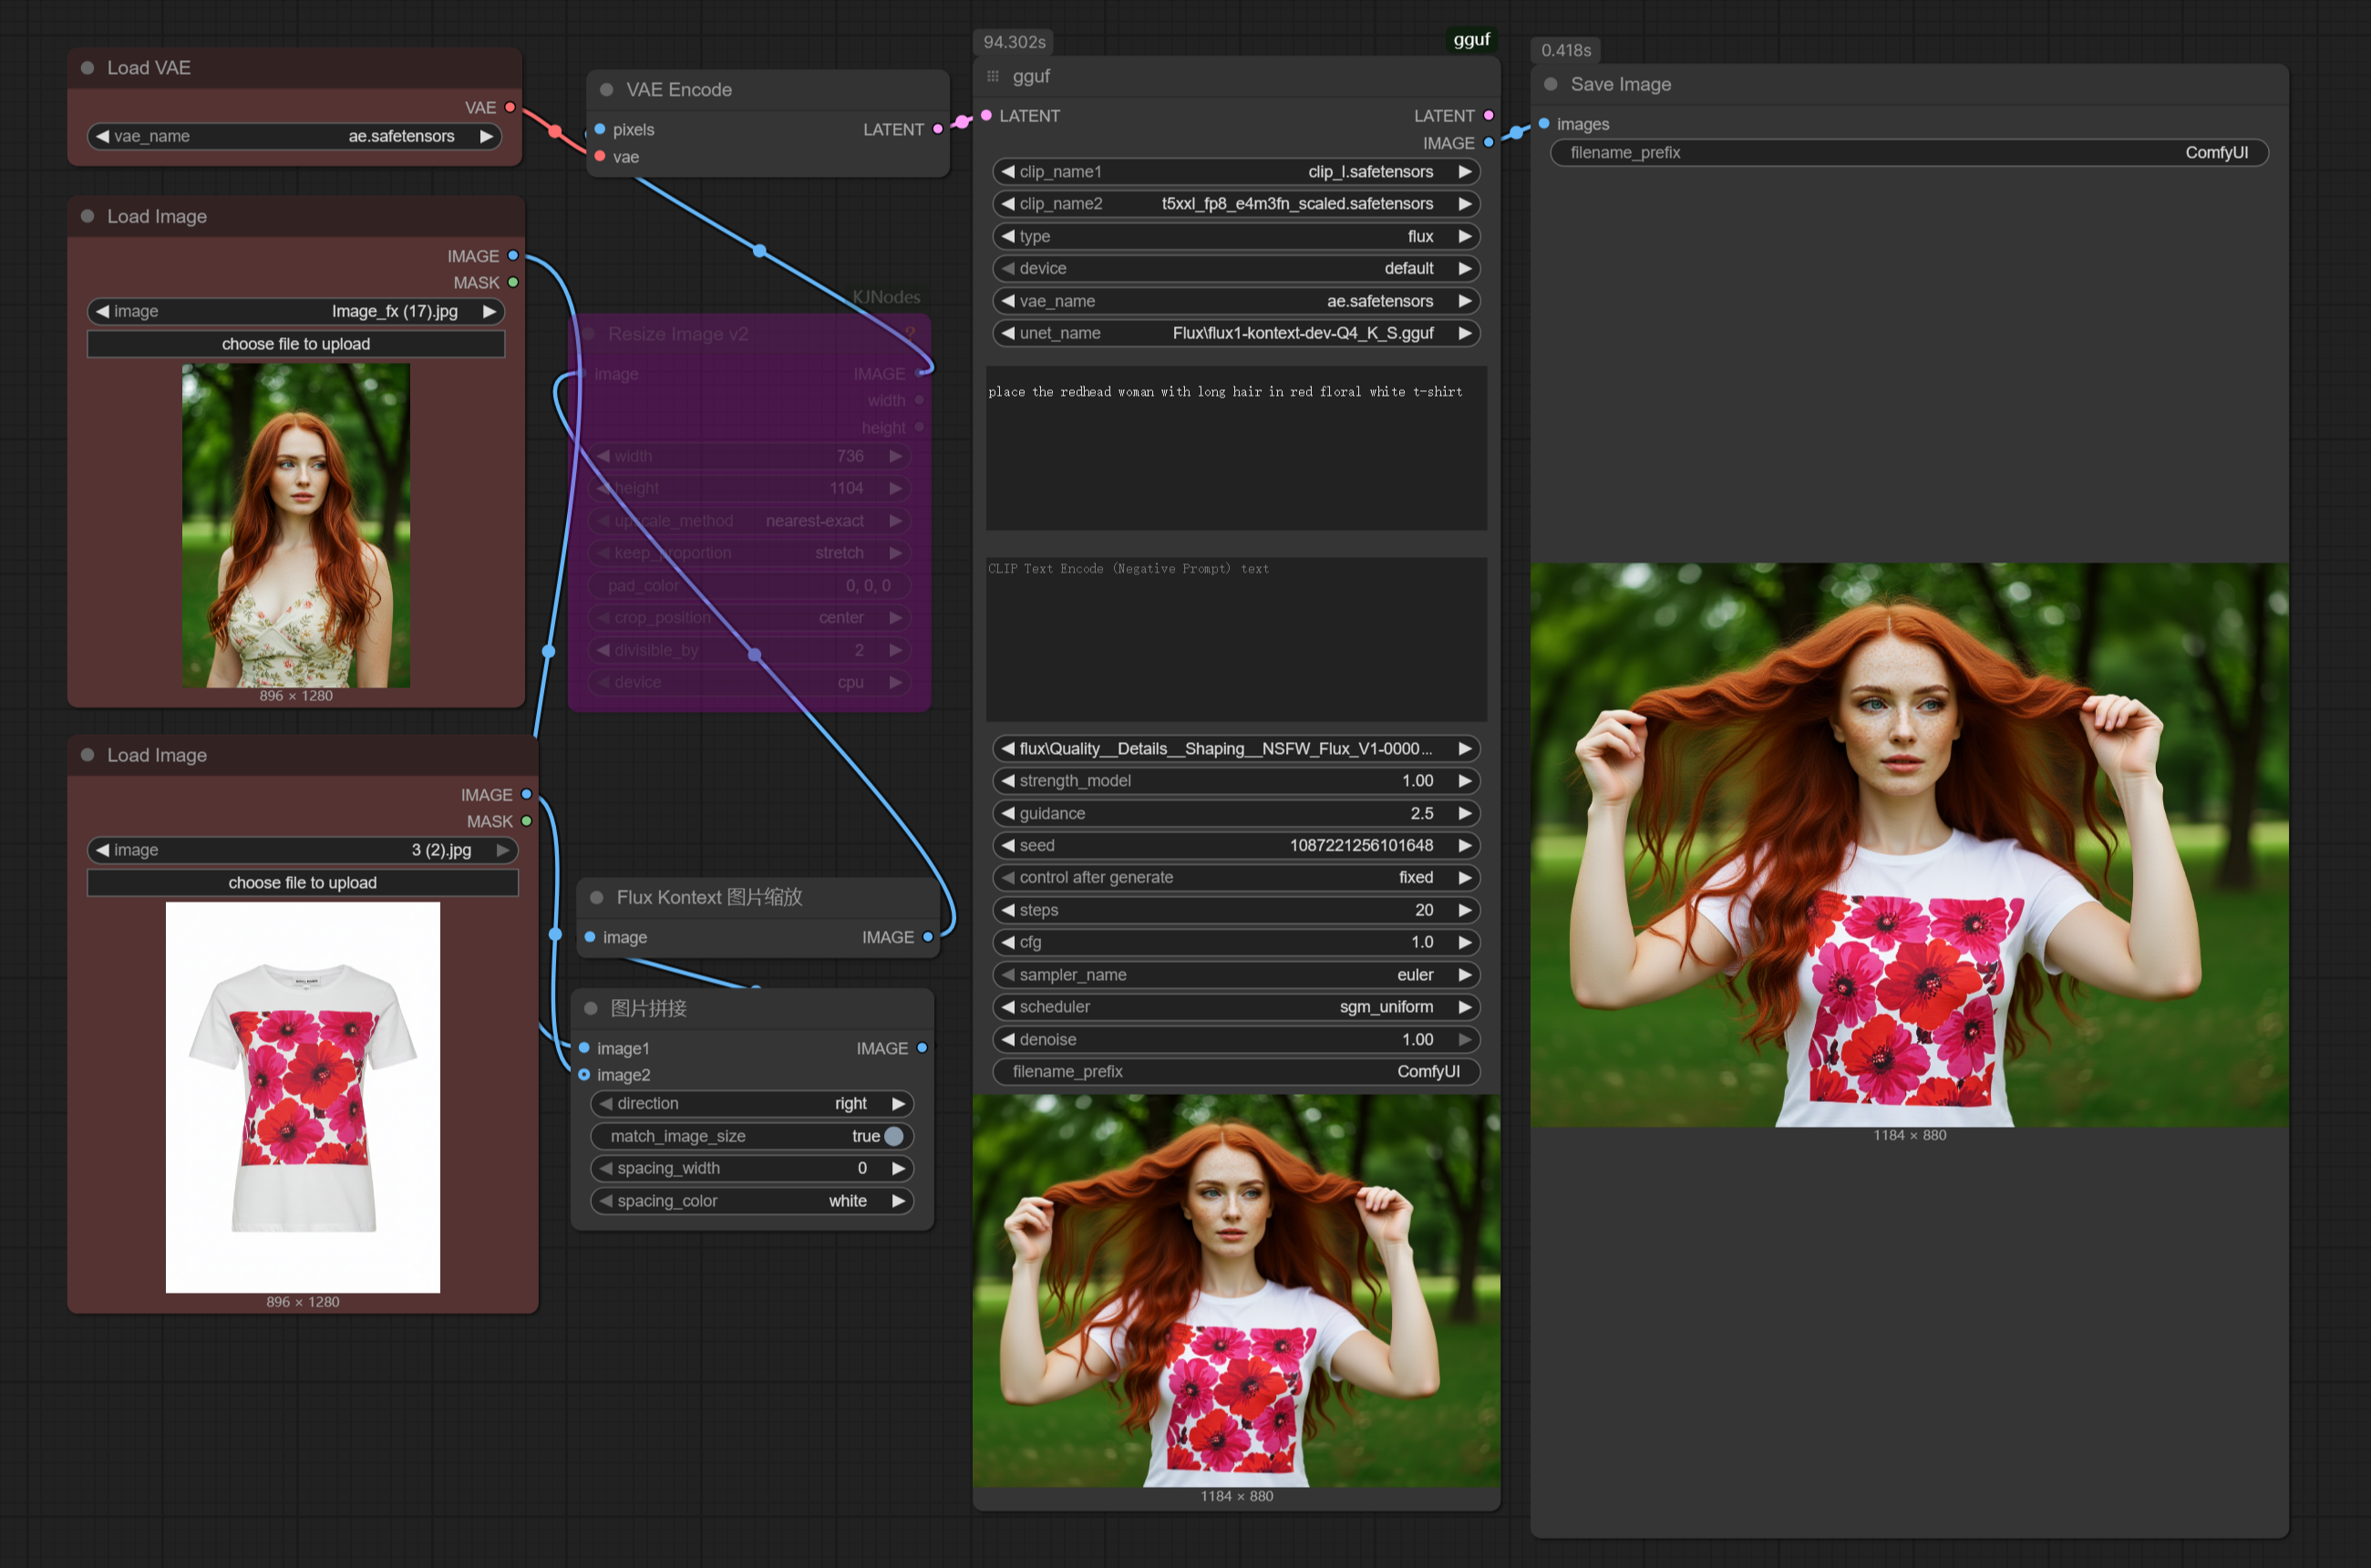The image size is (2371, 1568).
Task: Click the VAE Encode node collapse dot
Action: pyautogui.click(x=606, y=90)
